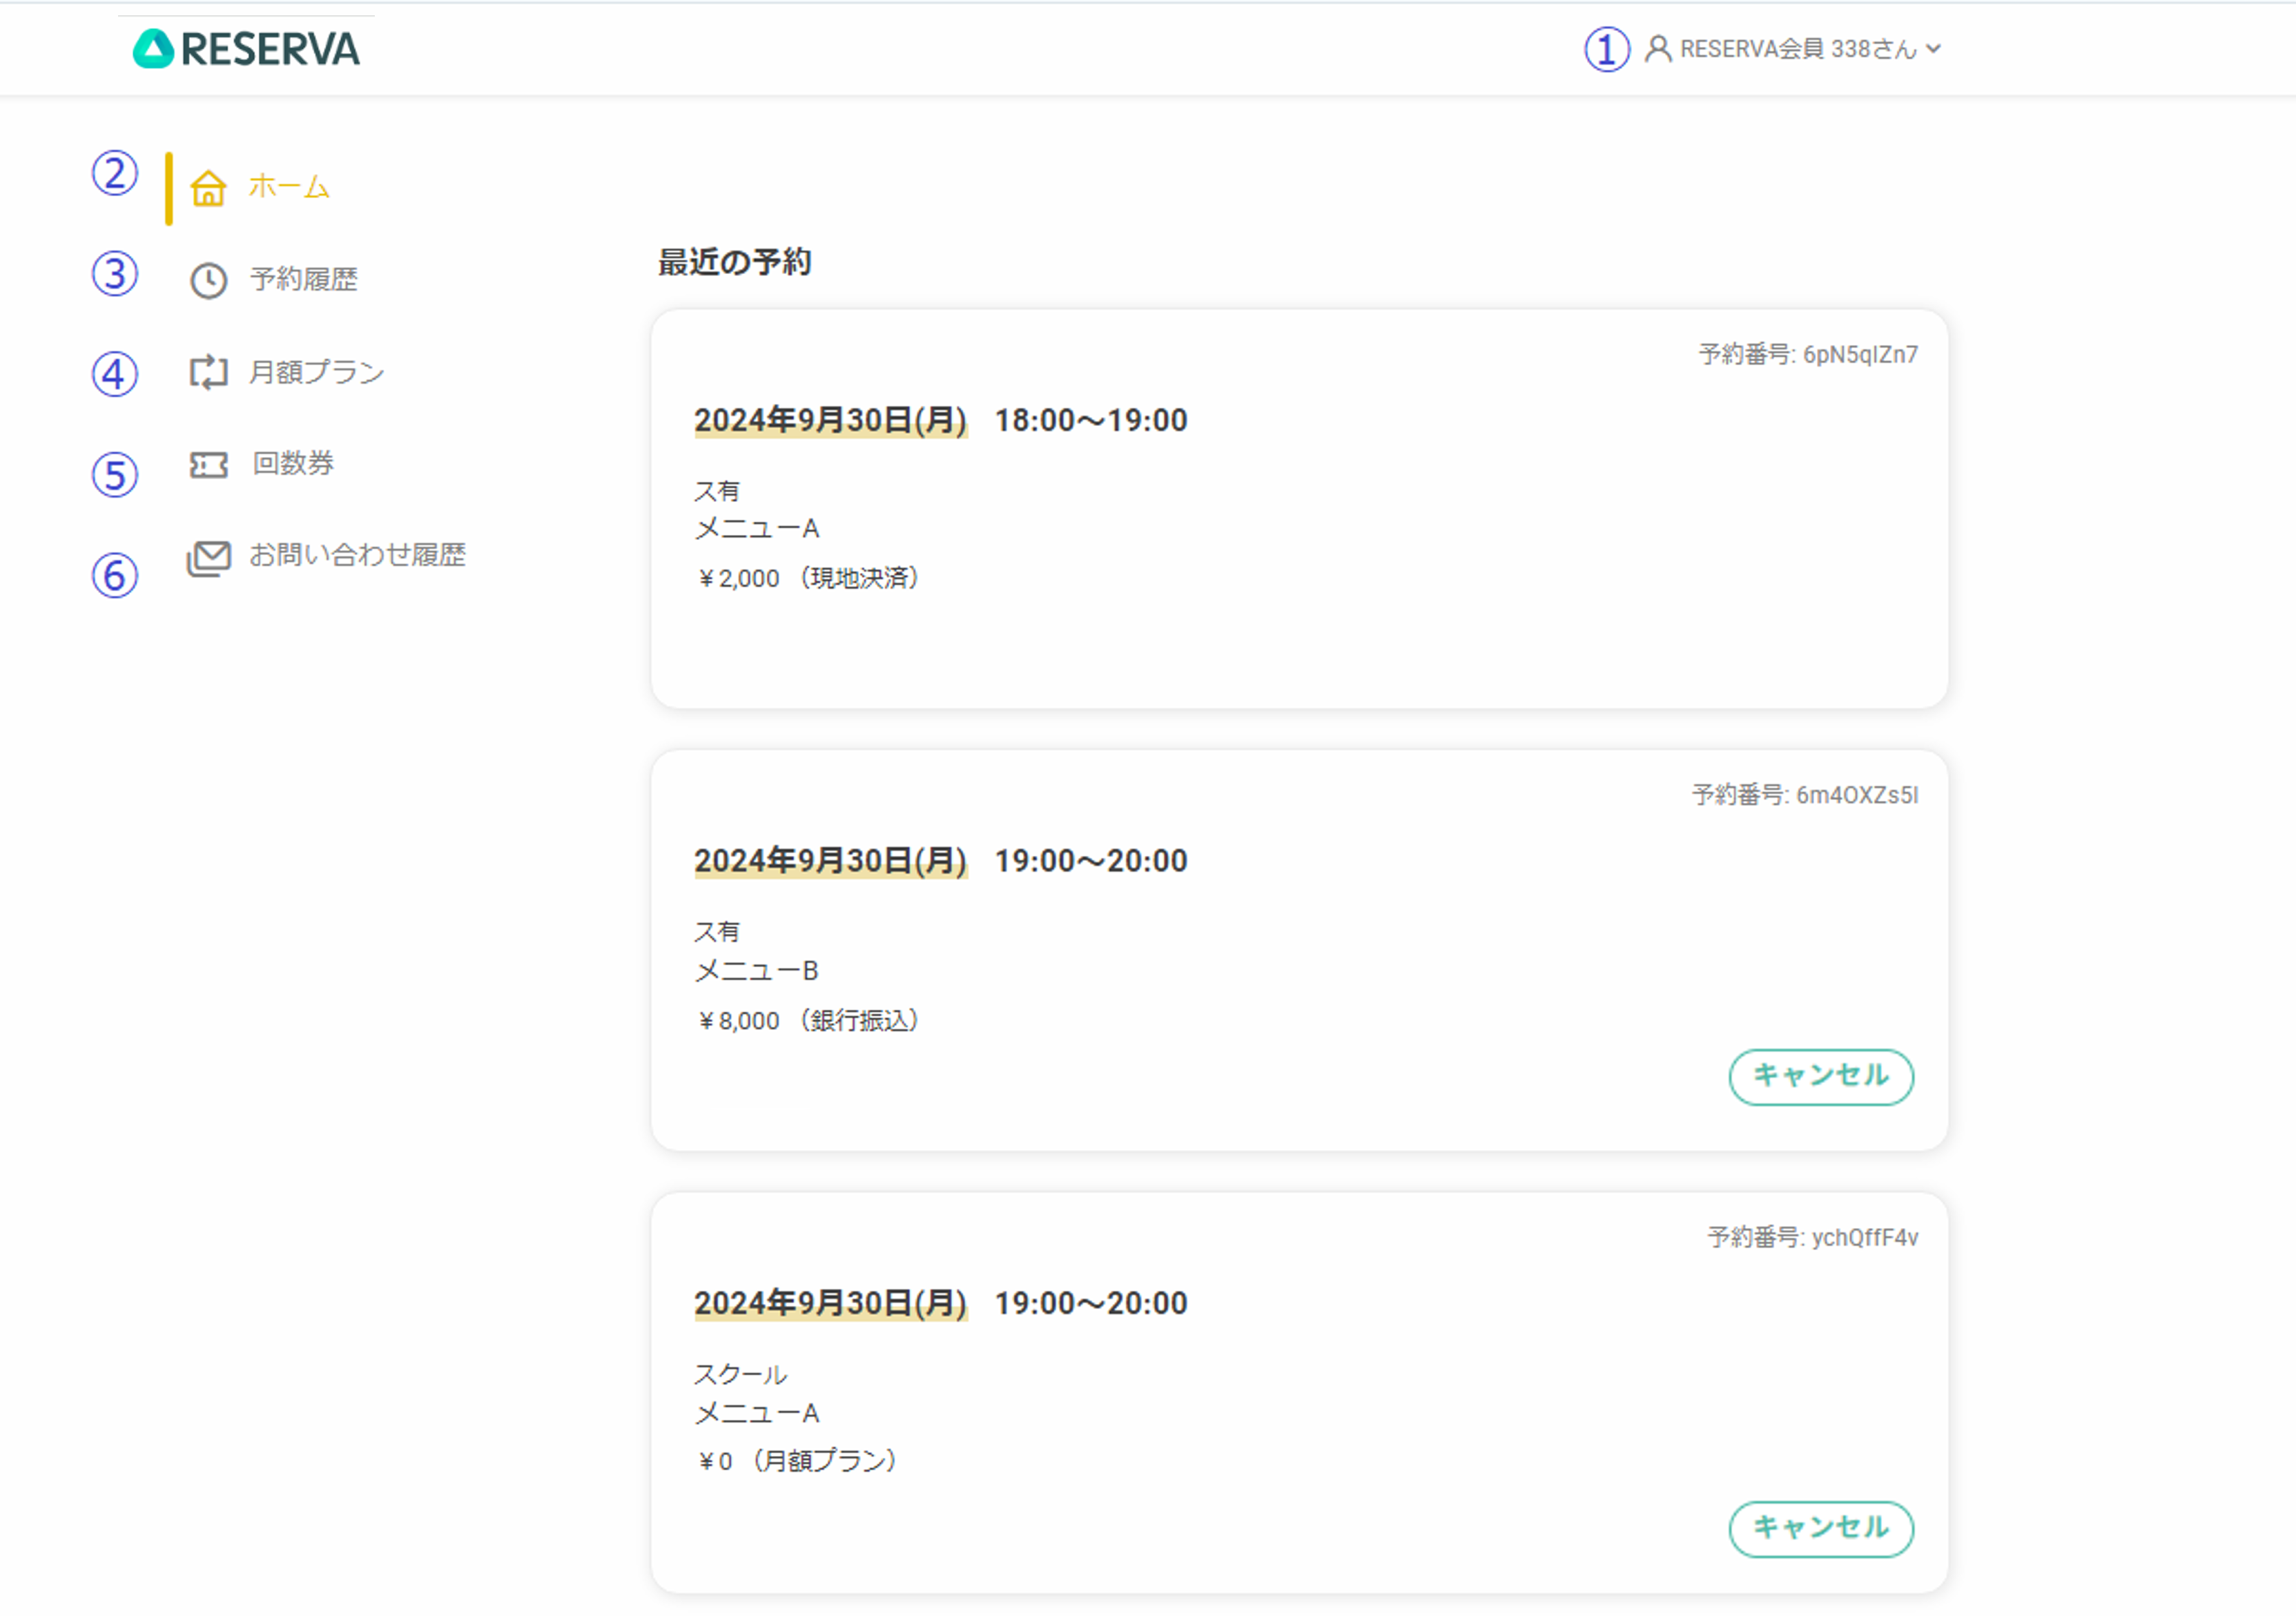Screen dimensions: 2296x1616
Task: Open the 月額プラン menu item
Action: pyautogui.click(x=316, y=372)
